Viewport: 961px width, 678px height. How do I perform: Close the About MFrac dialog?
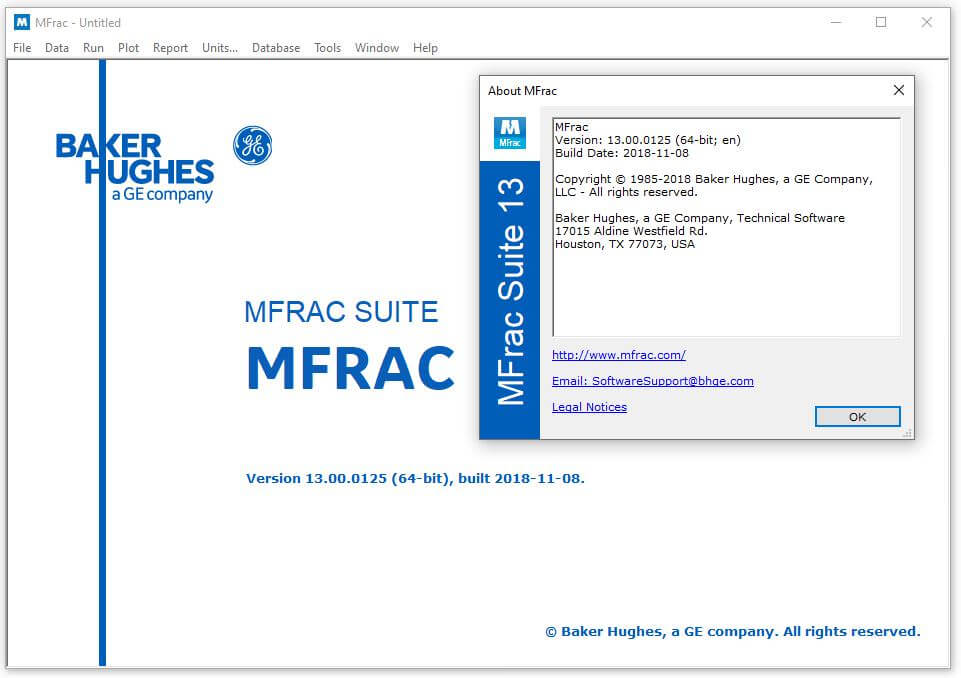tap(898, 90)
